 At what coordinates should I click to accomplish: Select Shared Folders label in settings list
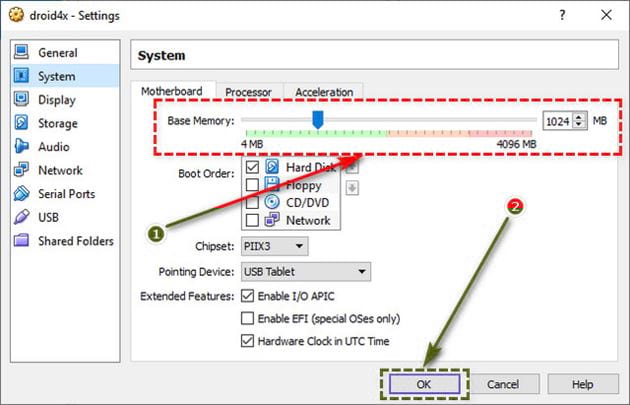click(76, 241)
